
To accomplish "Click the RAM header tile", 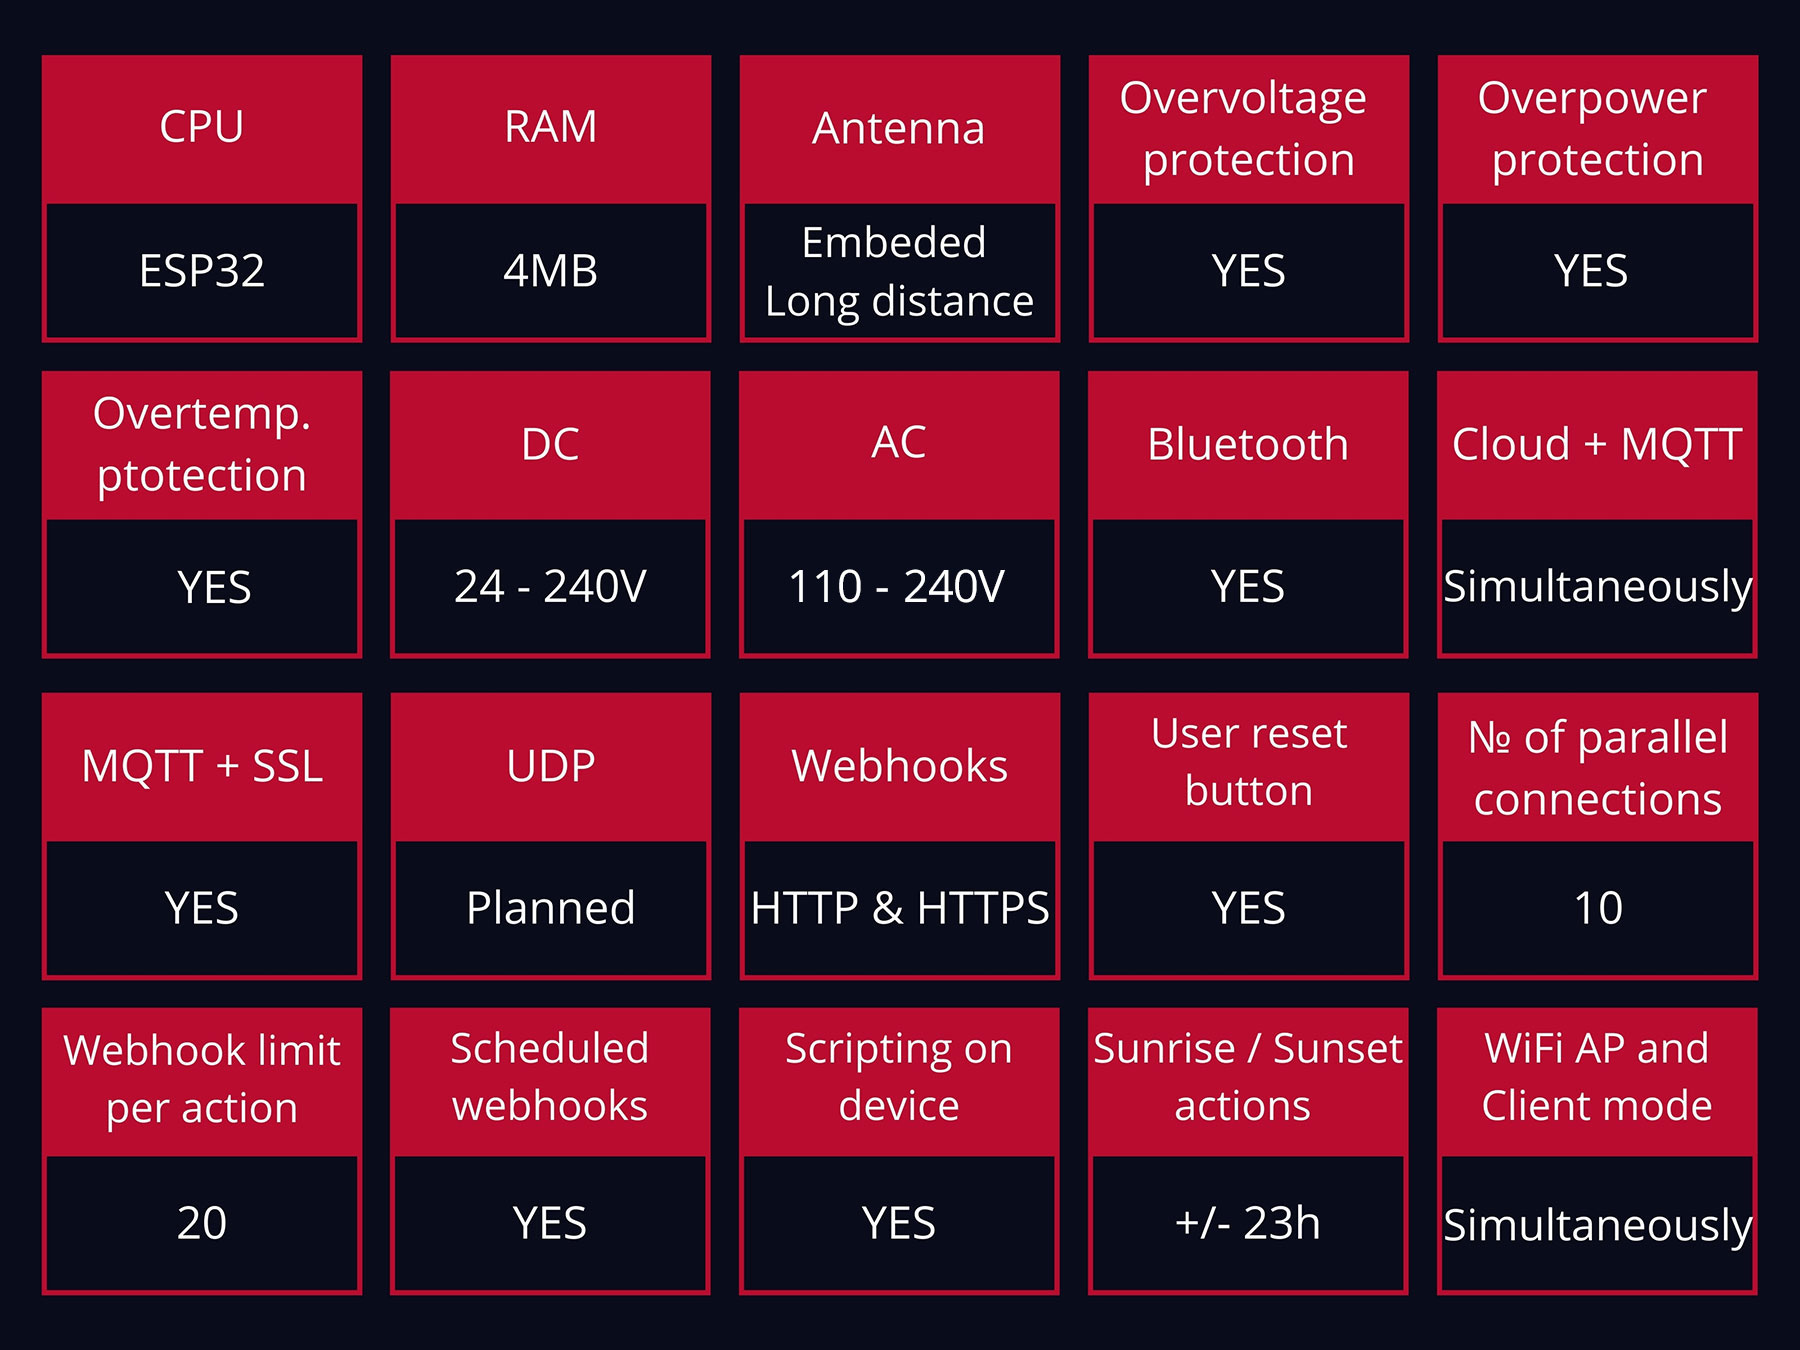I will [551, 129].
